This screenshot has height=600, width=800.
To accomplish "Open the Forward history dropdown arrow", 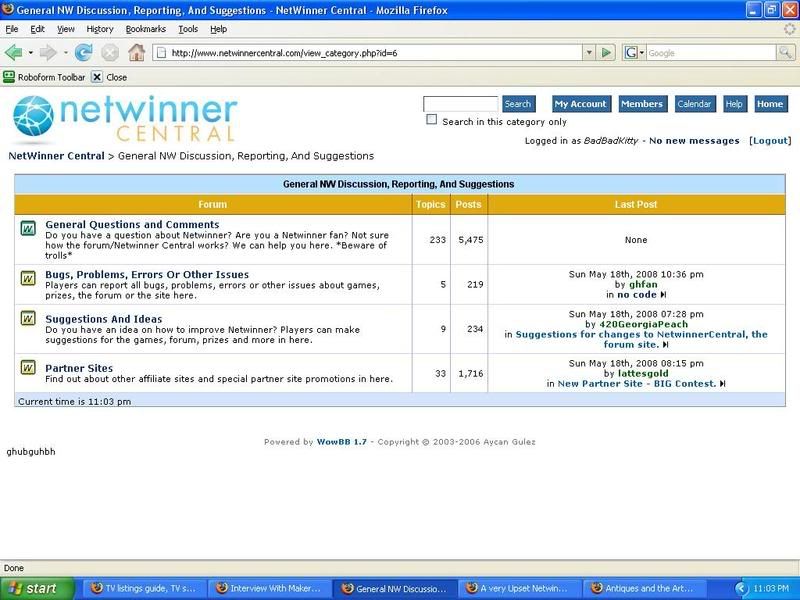I will click(x=65, y=53).
